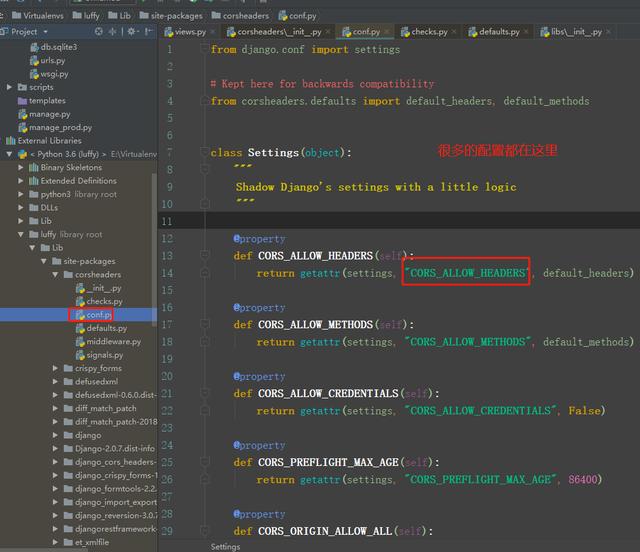Screen dimensions: 640x552
Task: Close the conf.py tab
Action: [x=386, y=32]
